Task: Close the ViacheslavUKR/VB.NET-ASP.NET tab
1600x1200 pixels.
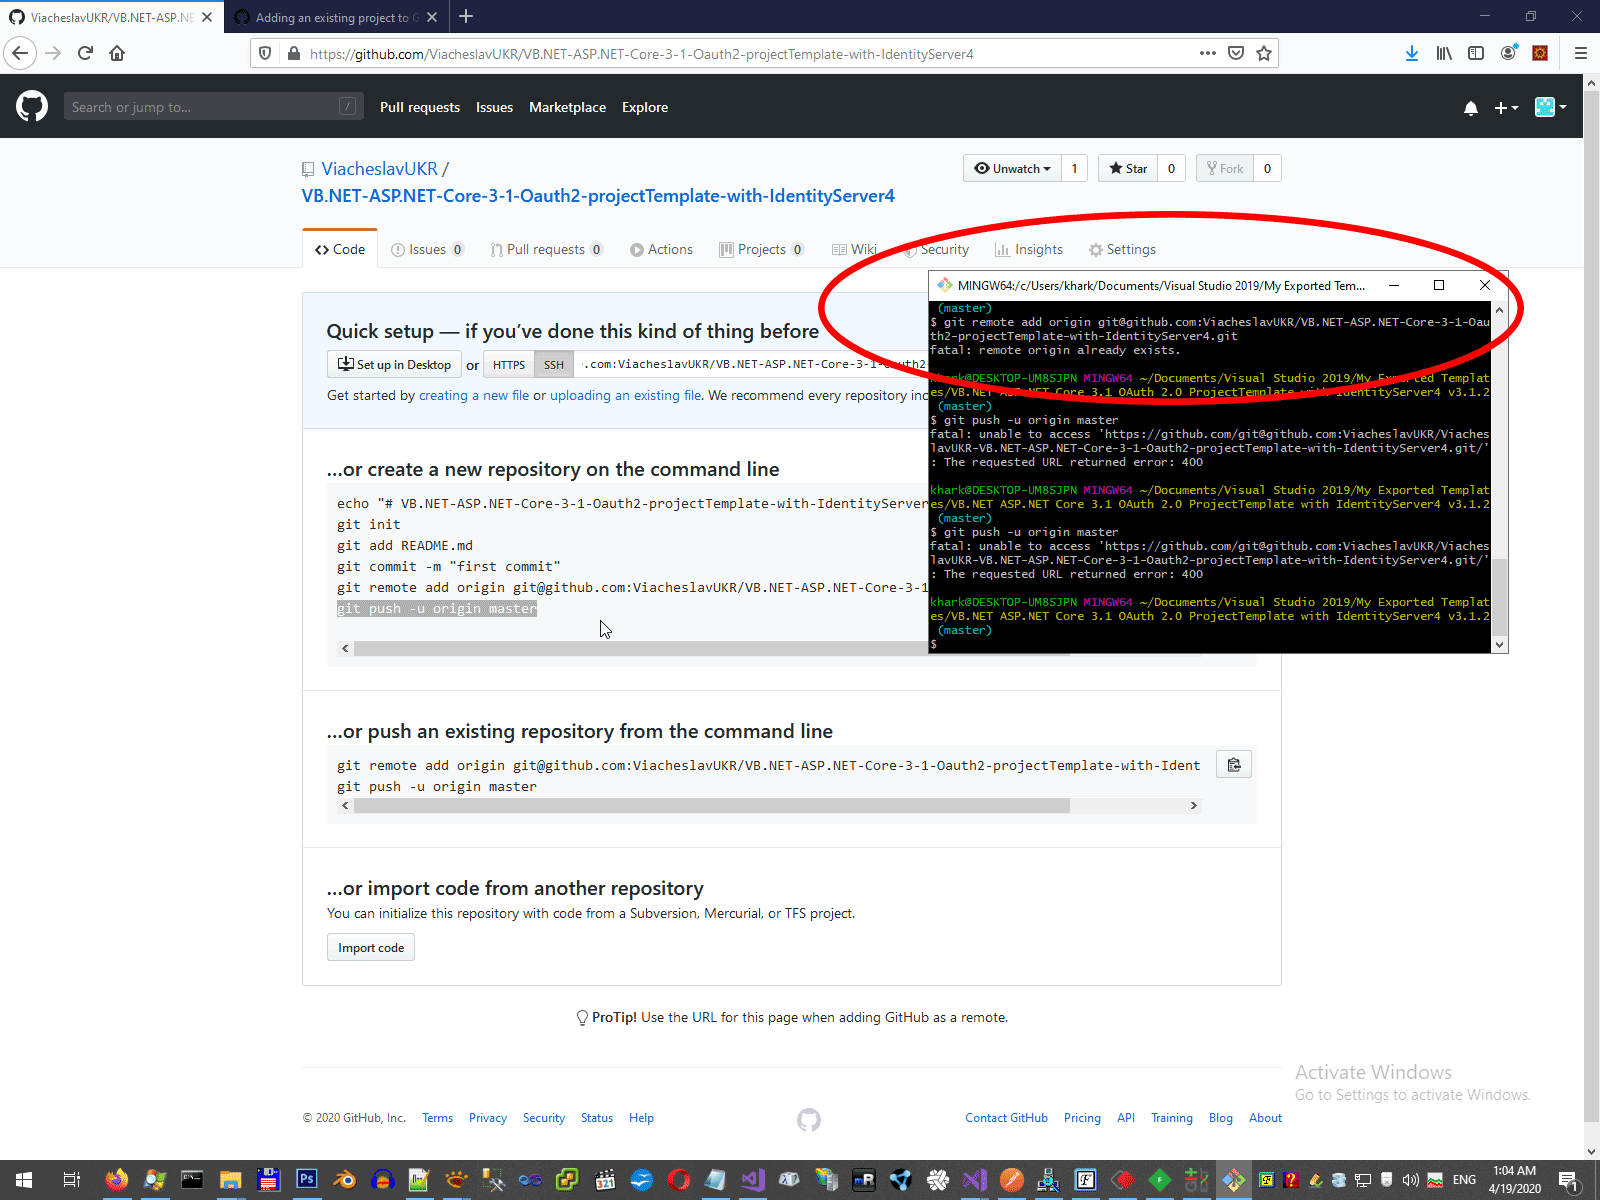Action: click(207, 17)
